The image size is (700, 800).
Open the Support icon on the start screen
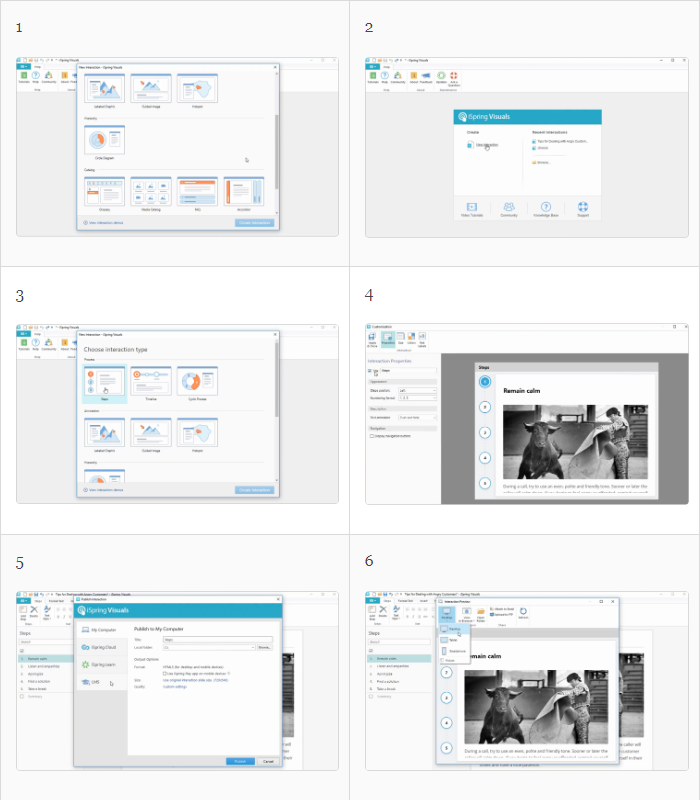pyautogui.click(x=583, y=208)
